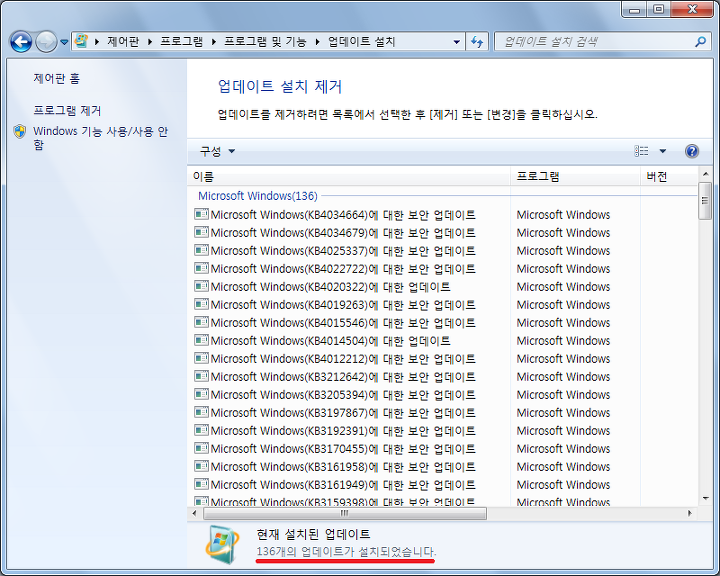This screenshot has width=720, height=576.
Task: Click the icon of the KB3197867 update
Action: (x=201, y=412)
